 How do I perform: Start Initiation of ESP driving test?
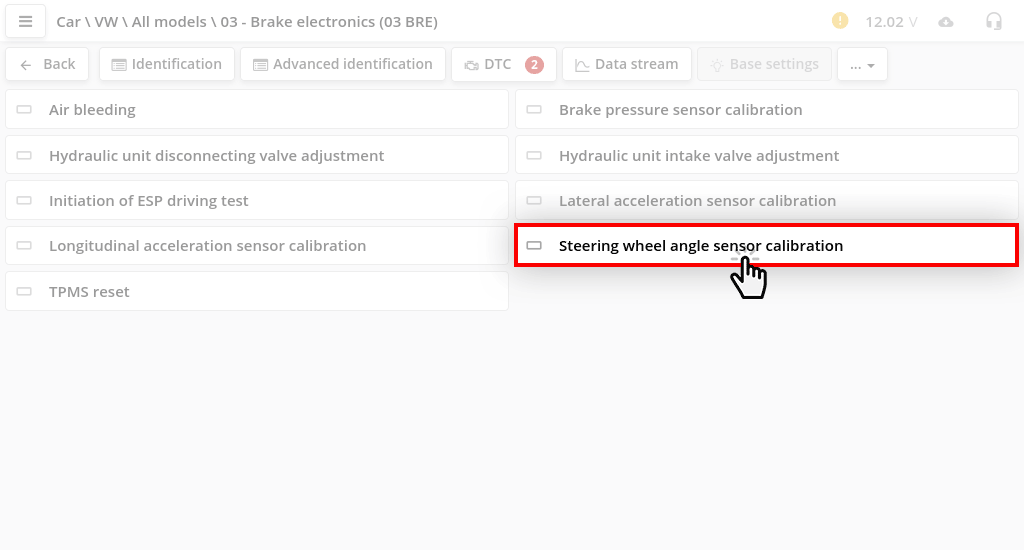(257, 201)
